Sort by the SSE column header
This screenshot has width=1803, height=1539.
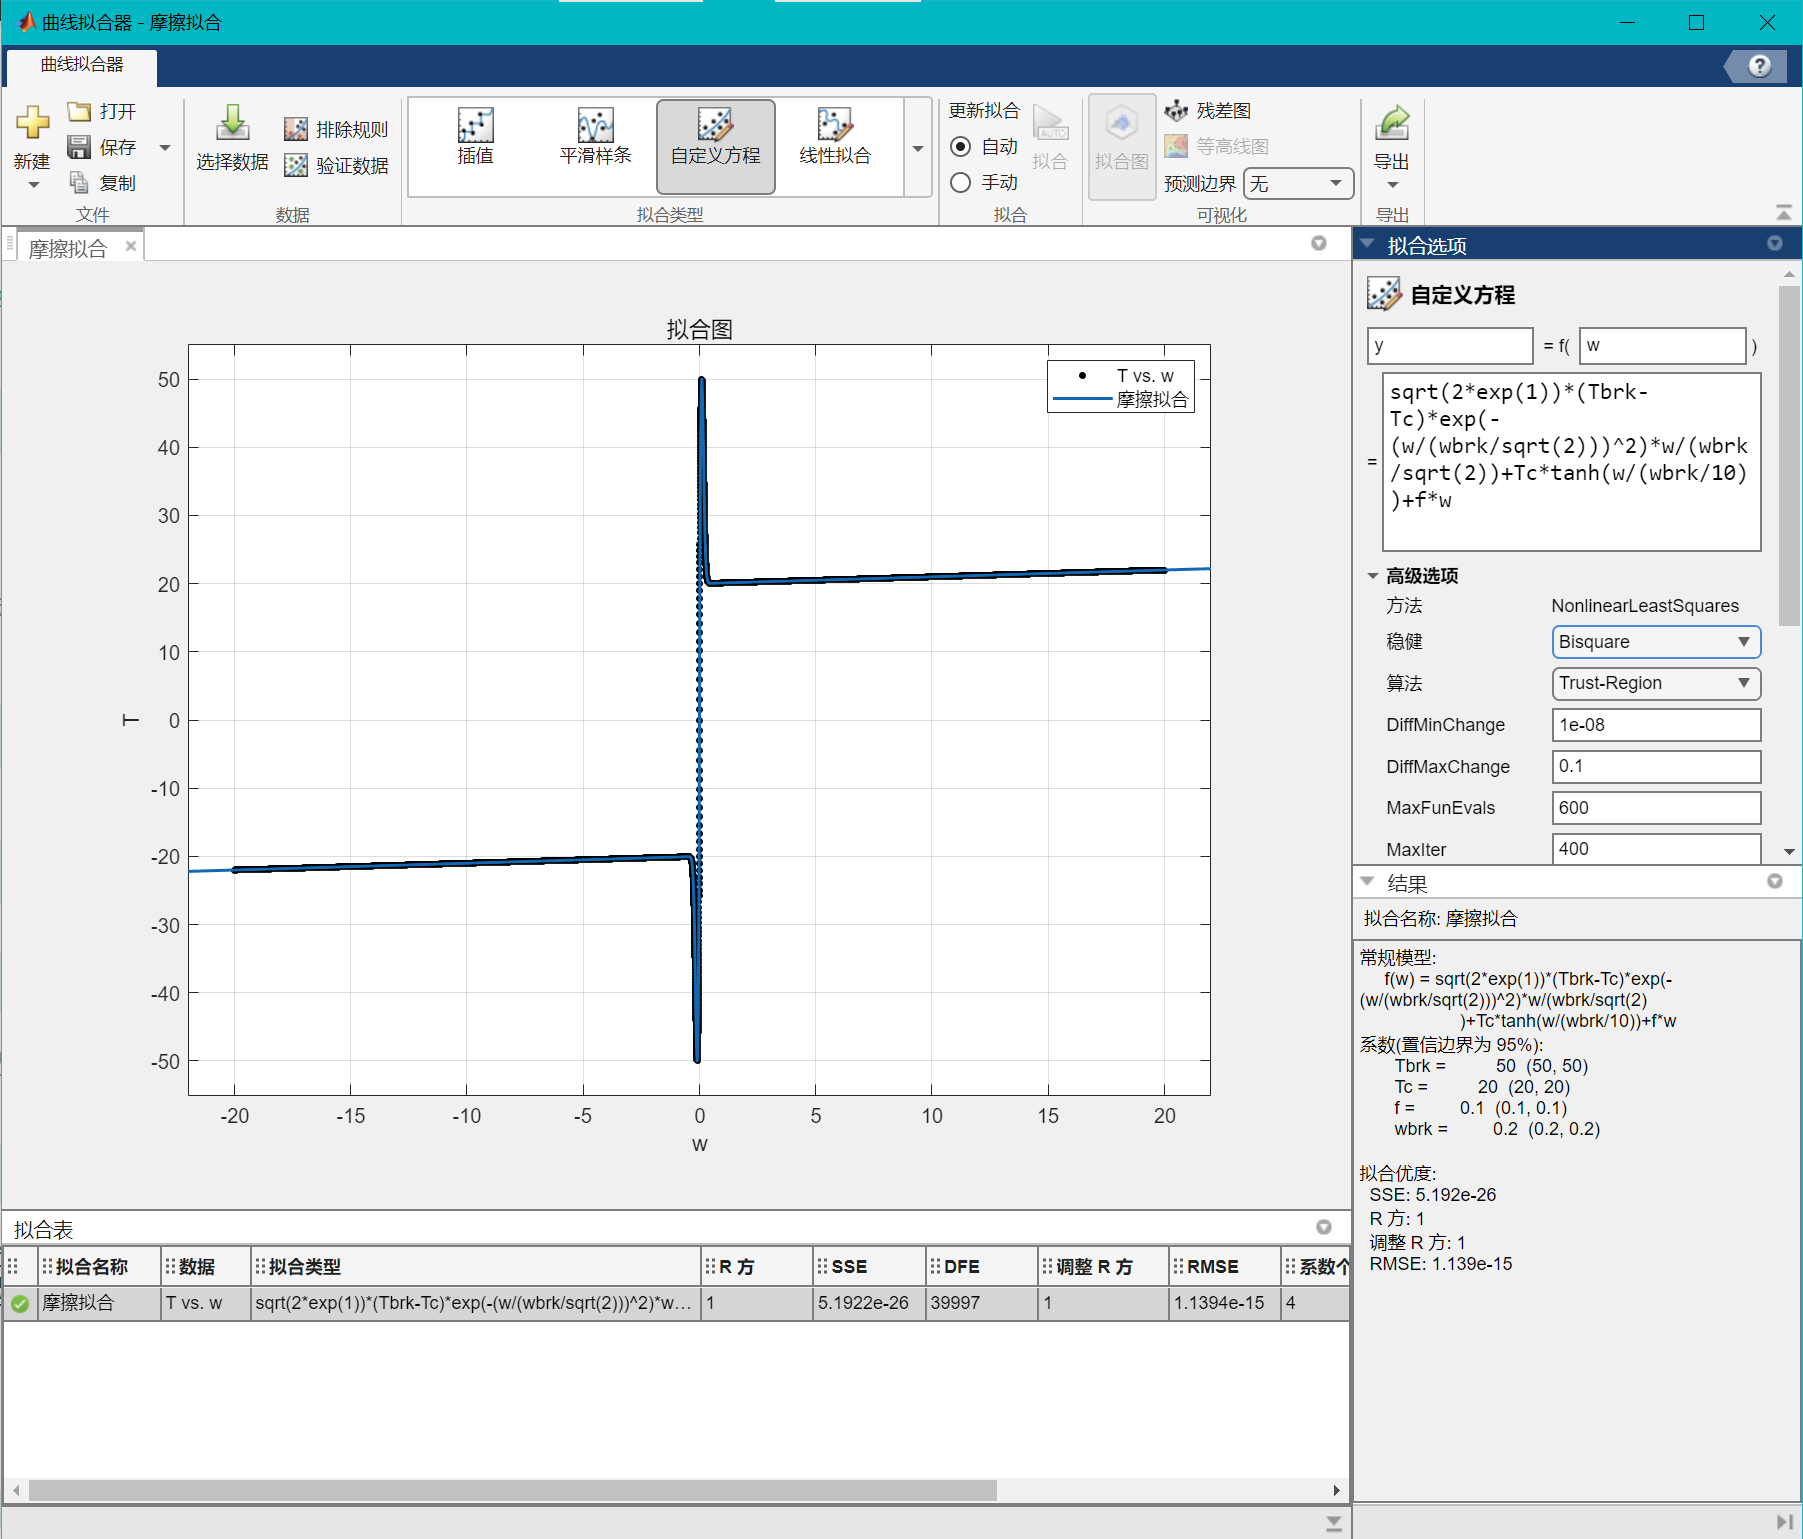[868, 1266]
